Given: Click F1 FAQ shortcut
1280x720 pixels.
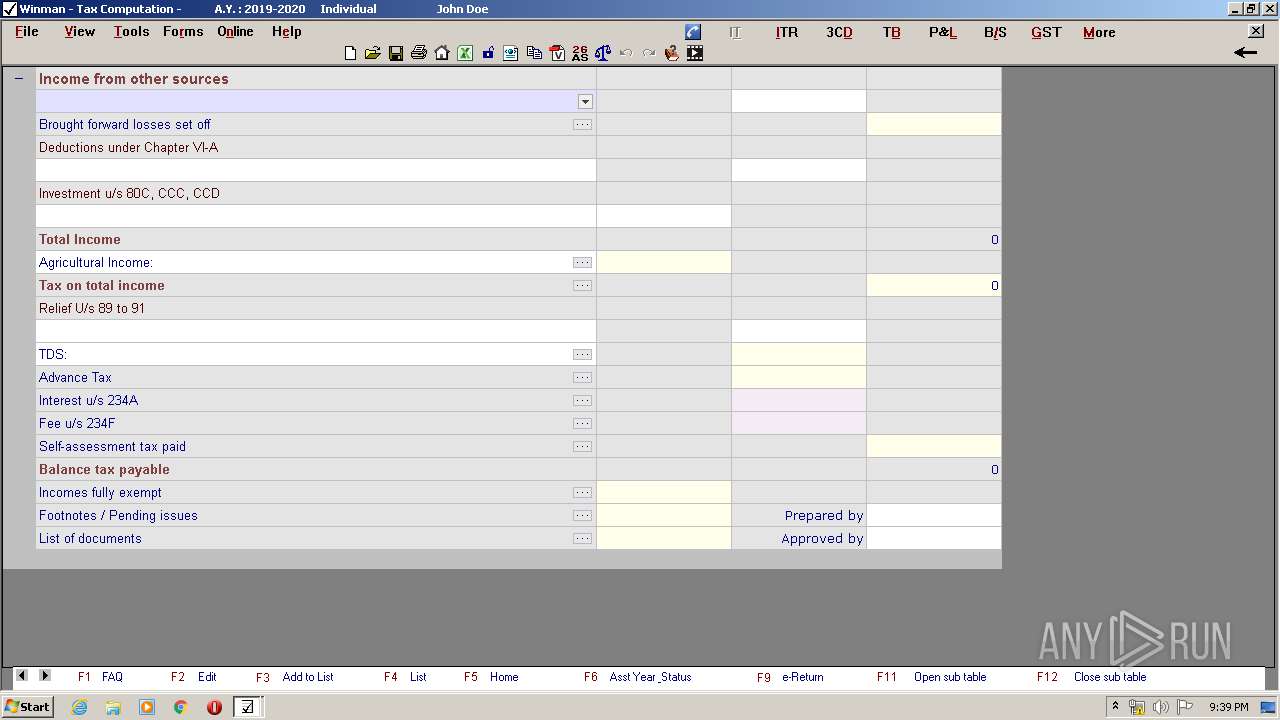Looking at the screenshot, I should point(100,677).
